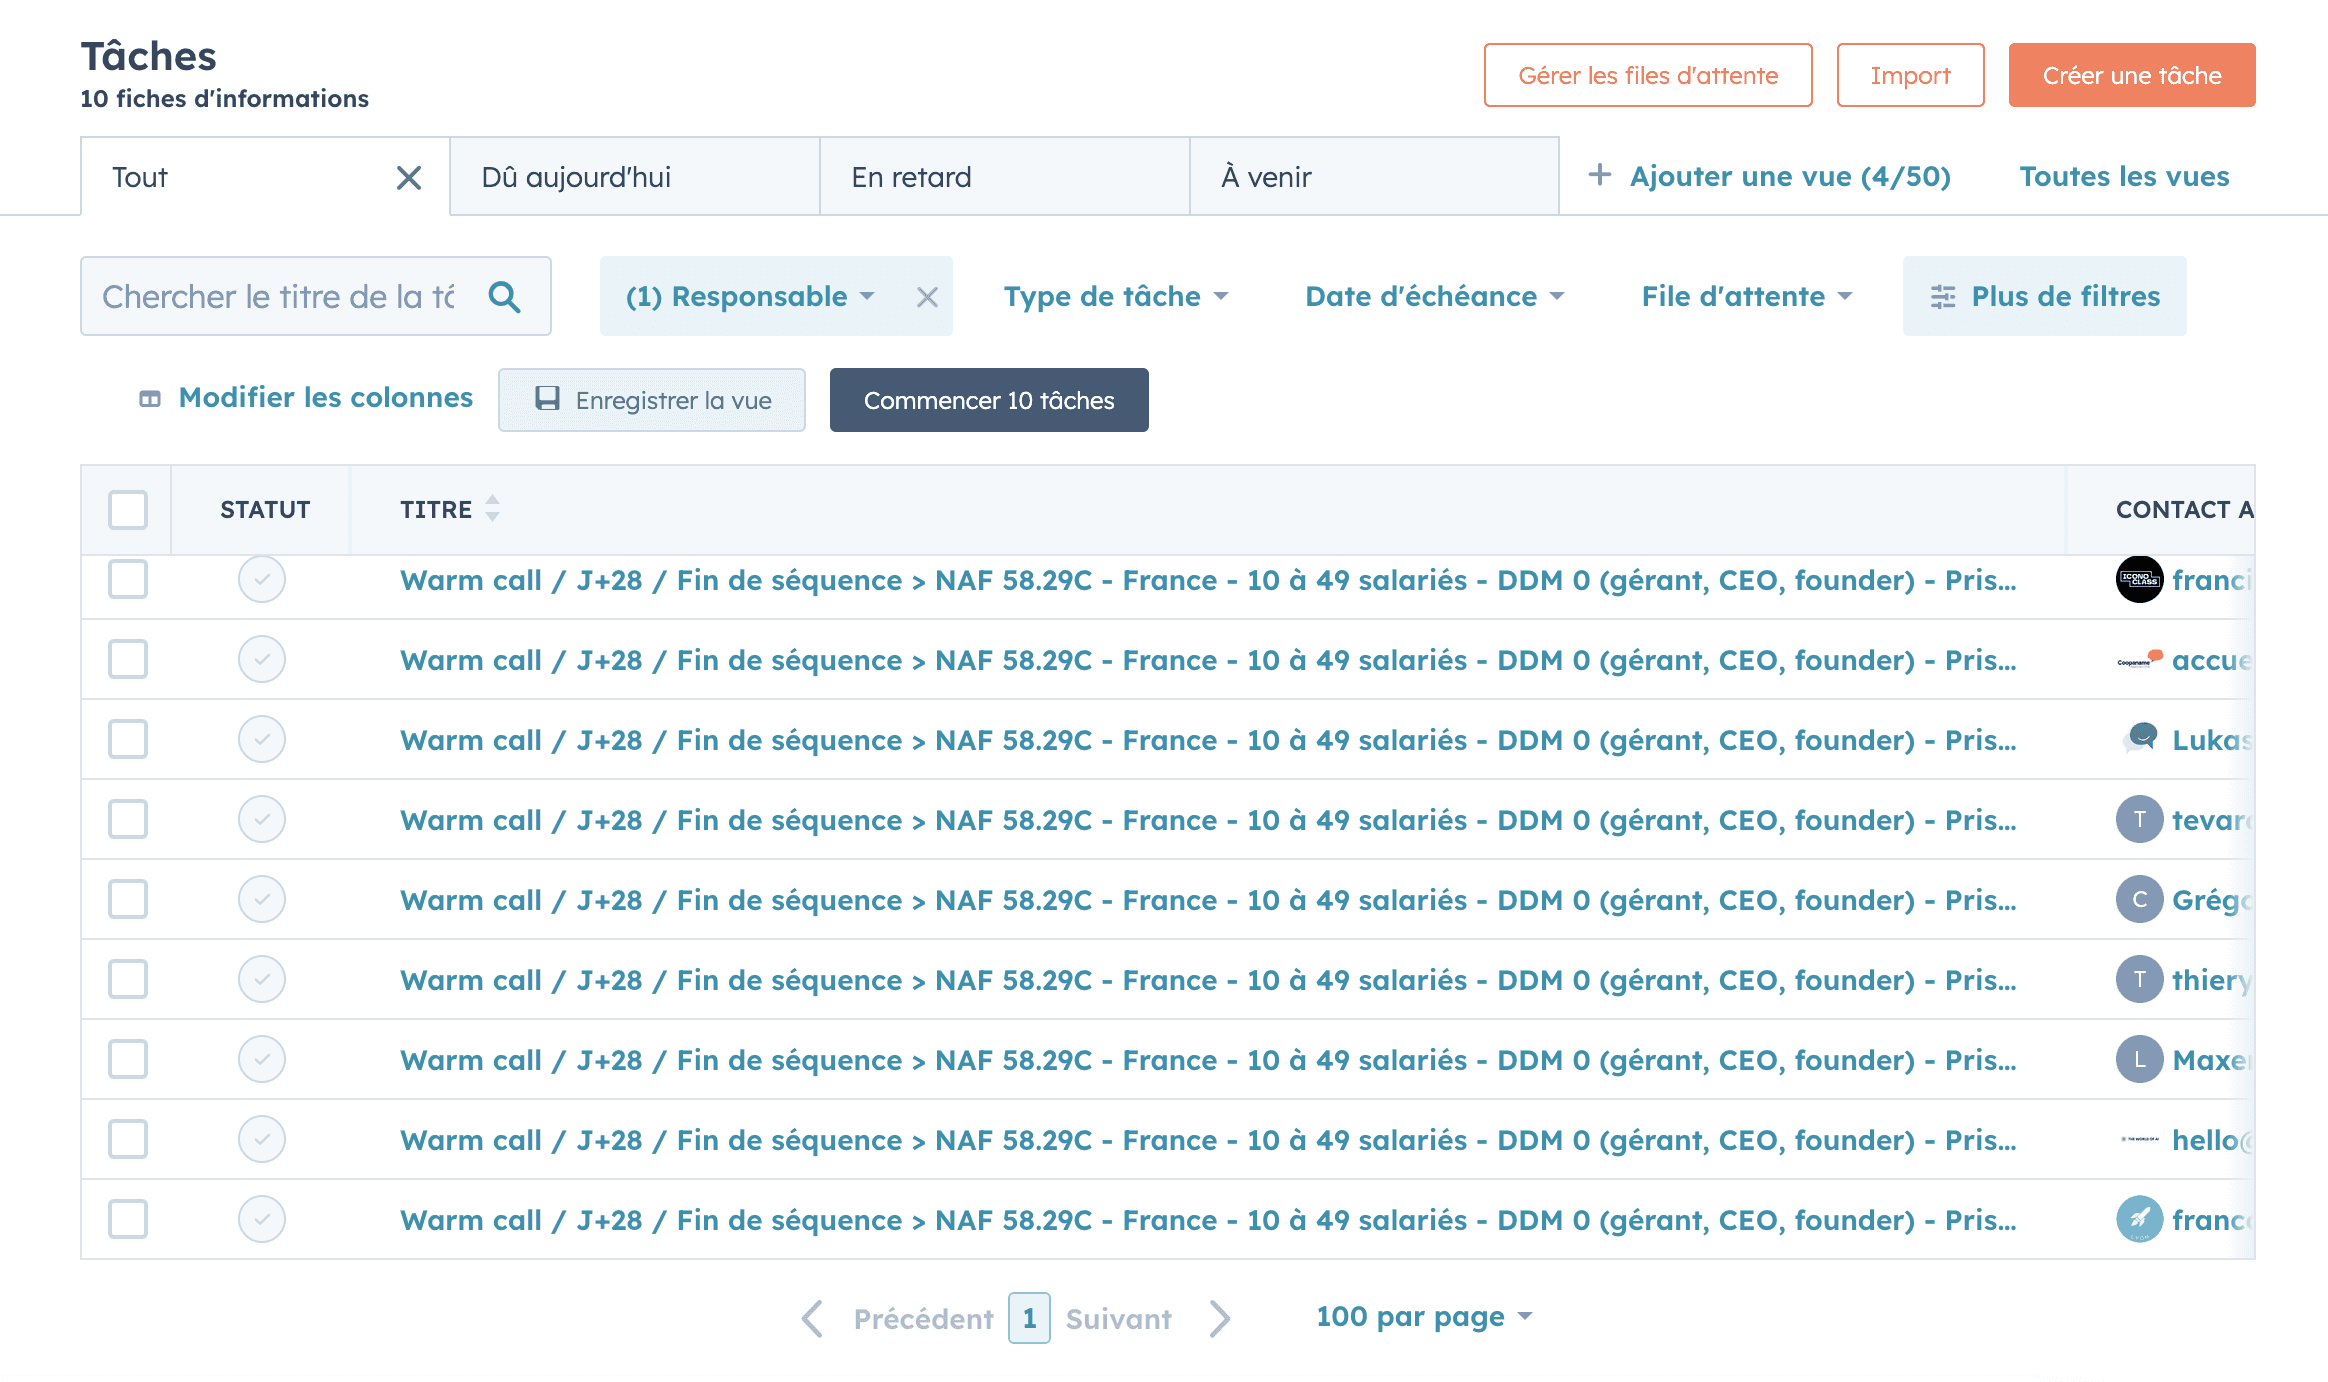Click the Précédent pagination link

tap(923, 1319)
